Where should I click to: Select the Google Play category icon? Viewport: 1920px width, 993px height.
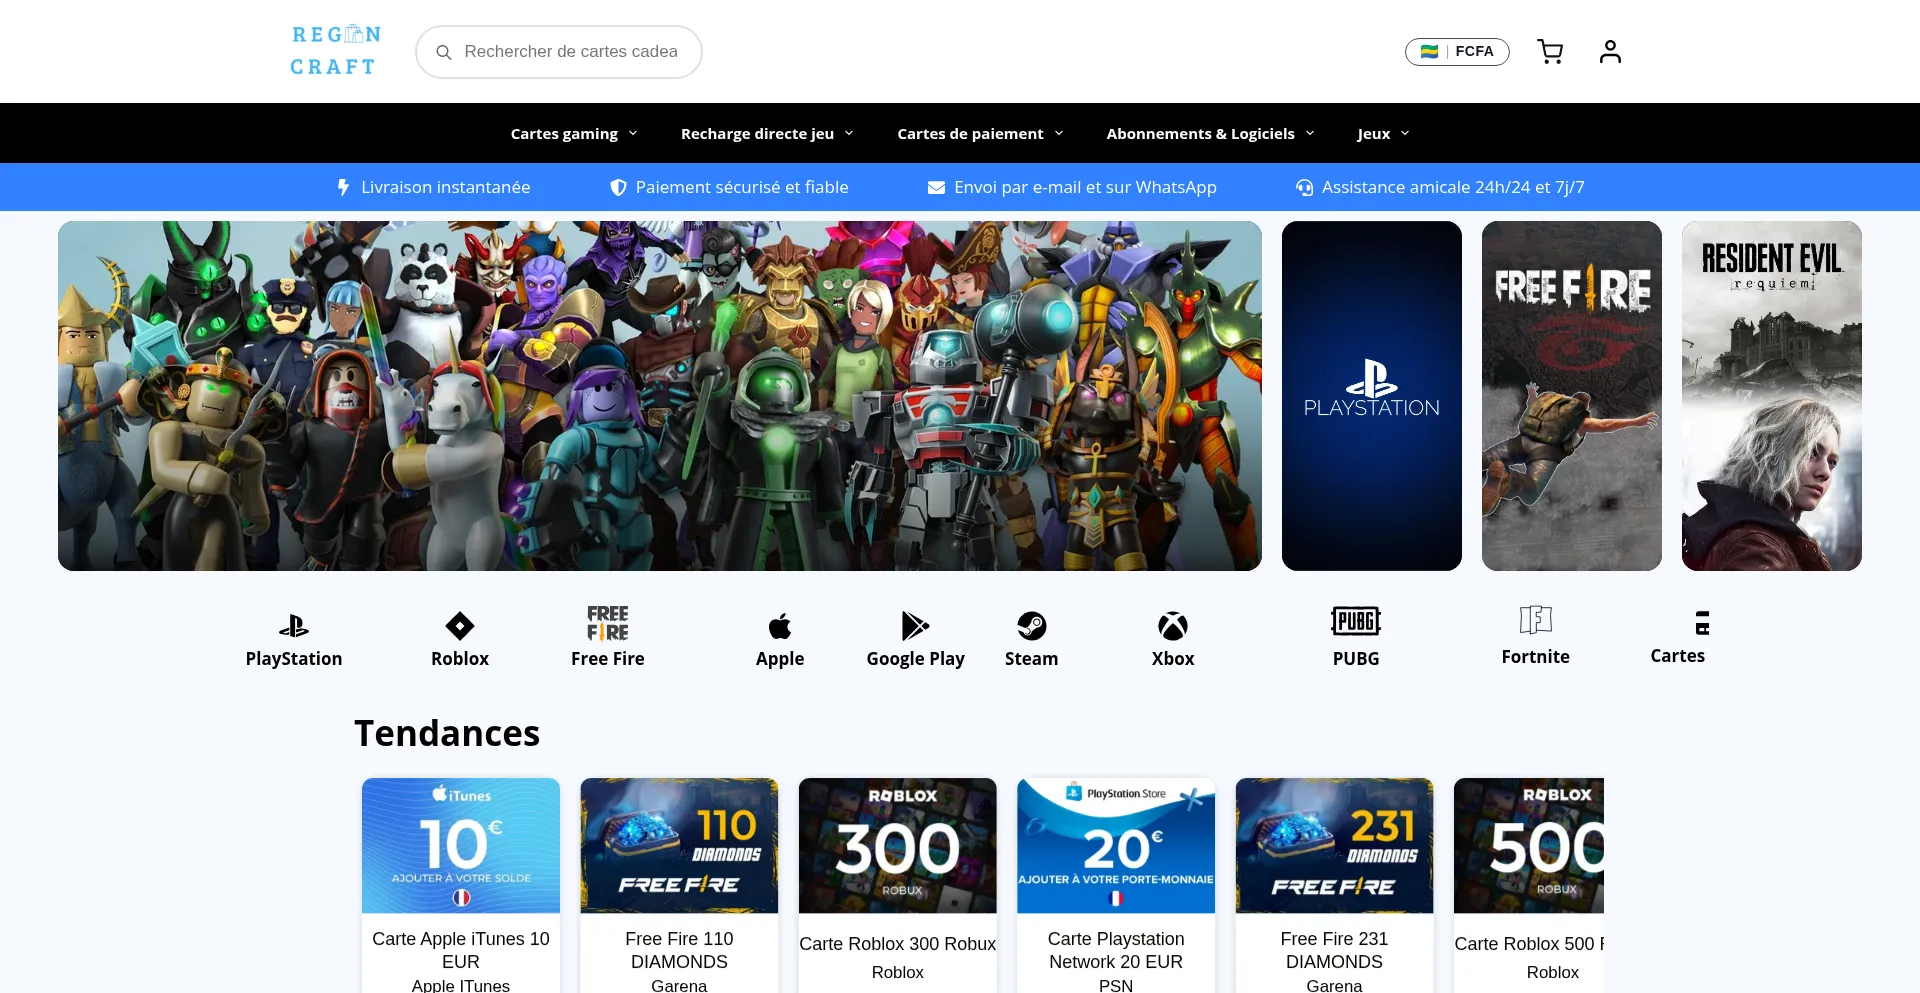click(915, 626)
